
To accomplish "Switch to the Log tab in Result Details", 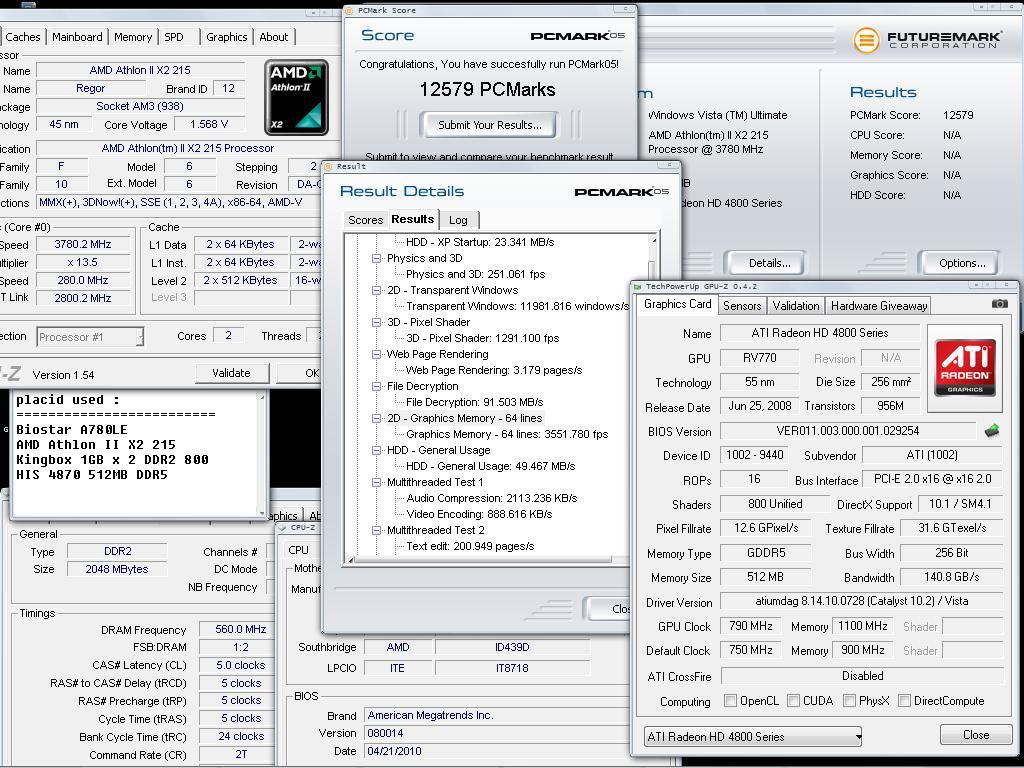I will (458, 220).
